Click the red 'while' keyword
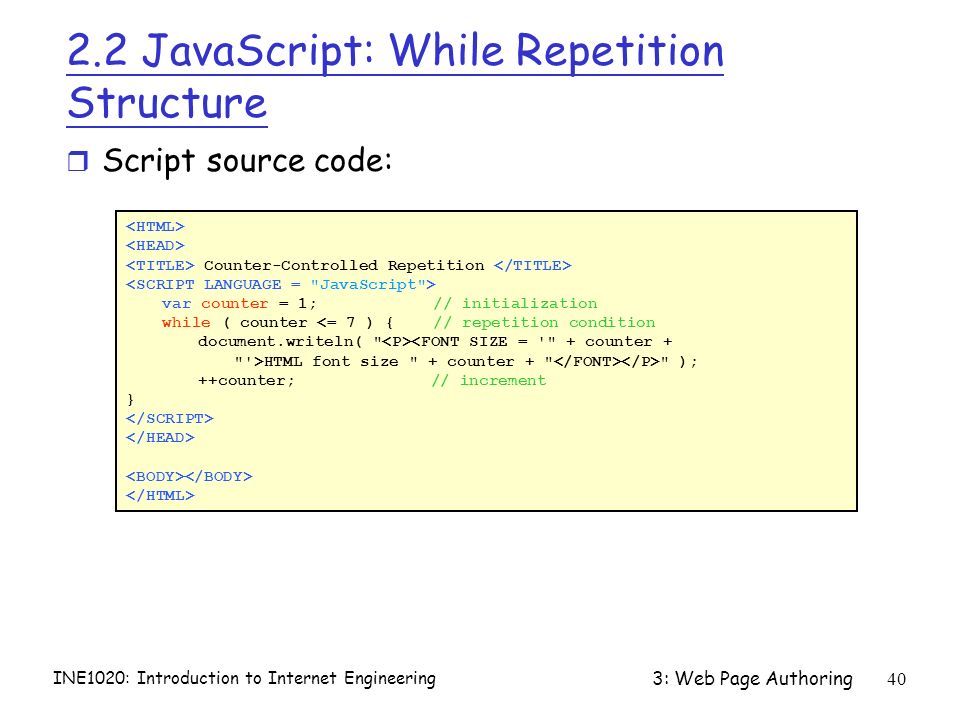 (x=186, y=323)
